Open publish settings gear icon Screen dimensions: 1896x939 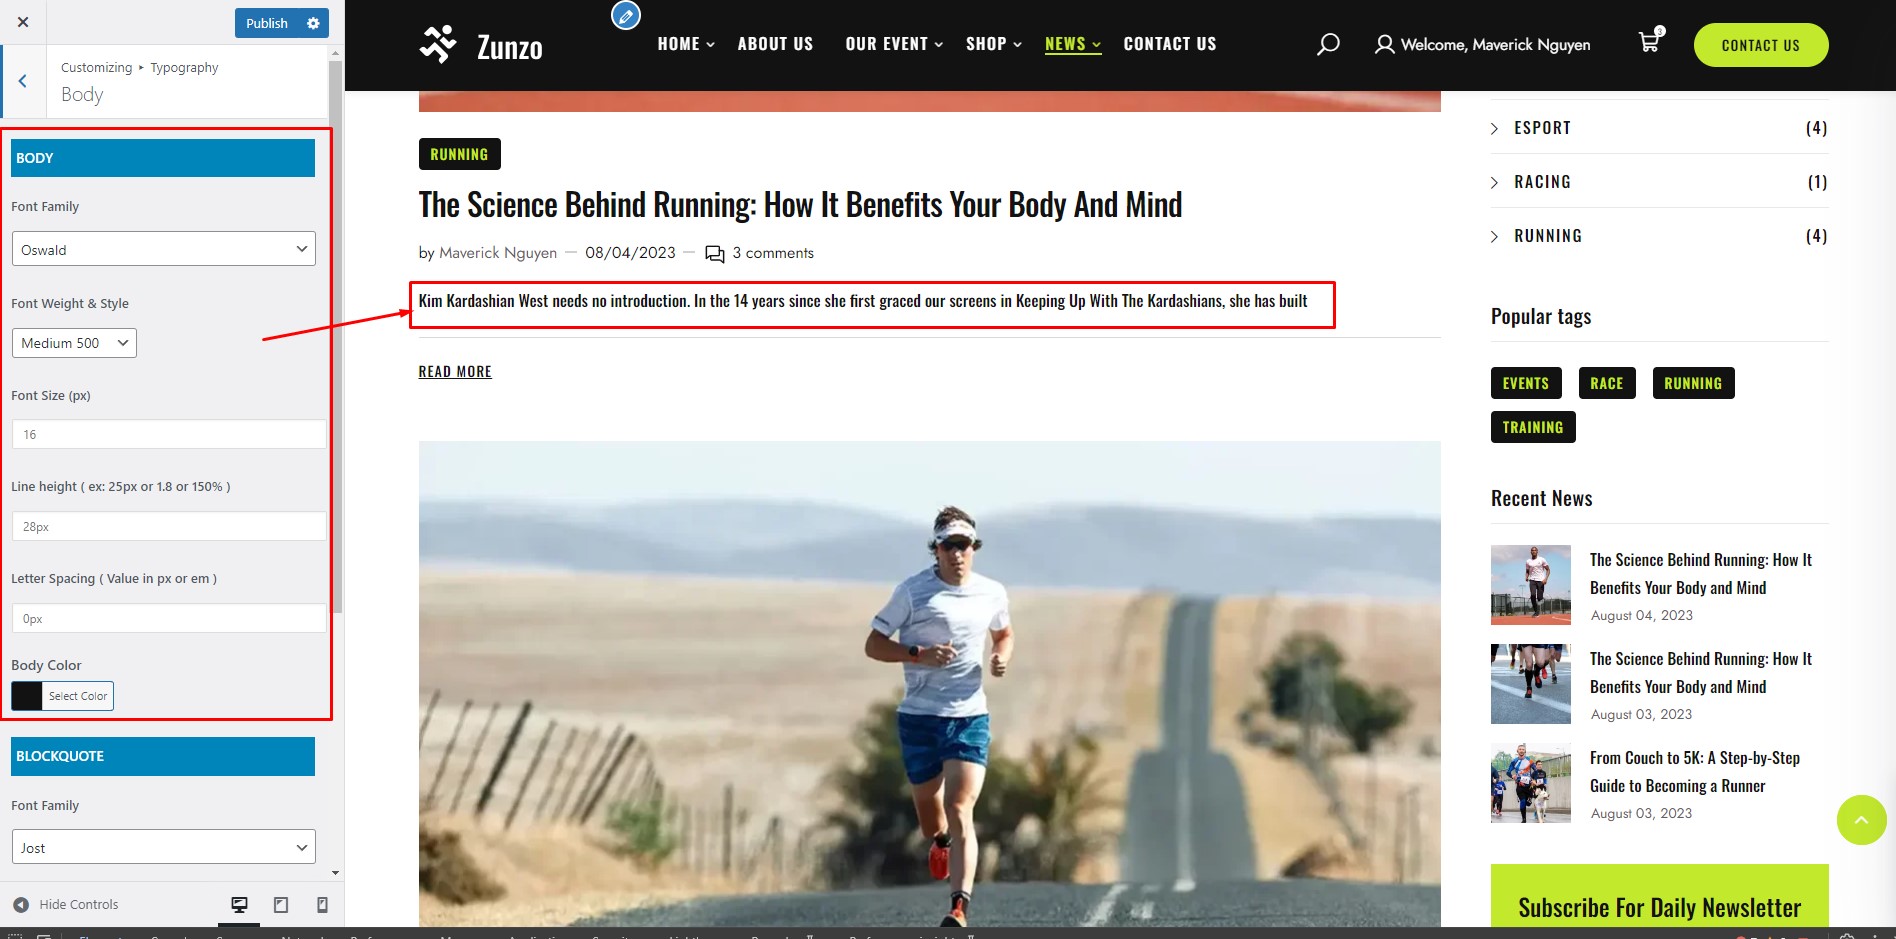click(x=314, y=23)
